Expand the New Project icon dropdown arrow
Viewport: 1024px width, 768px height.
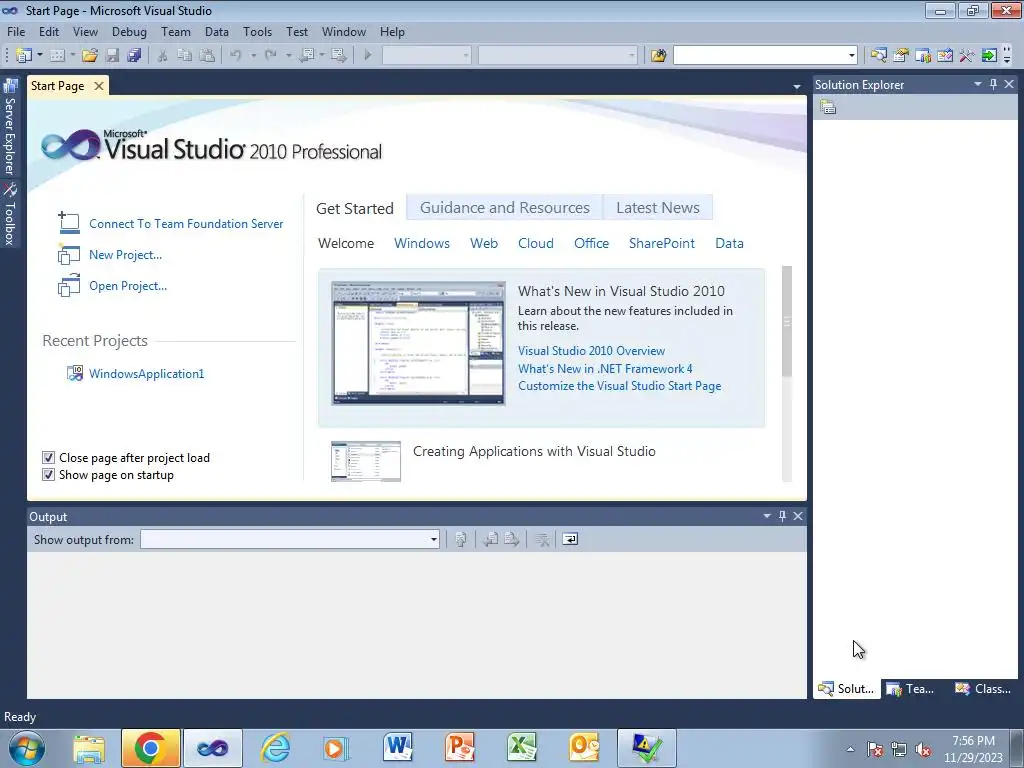[39, 56]
